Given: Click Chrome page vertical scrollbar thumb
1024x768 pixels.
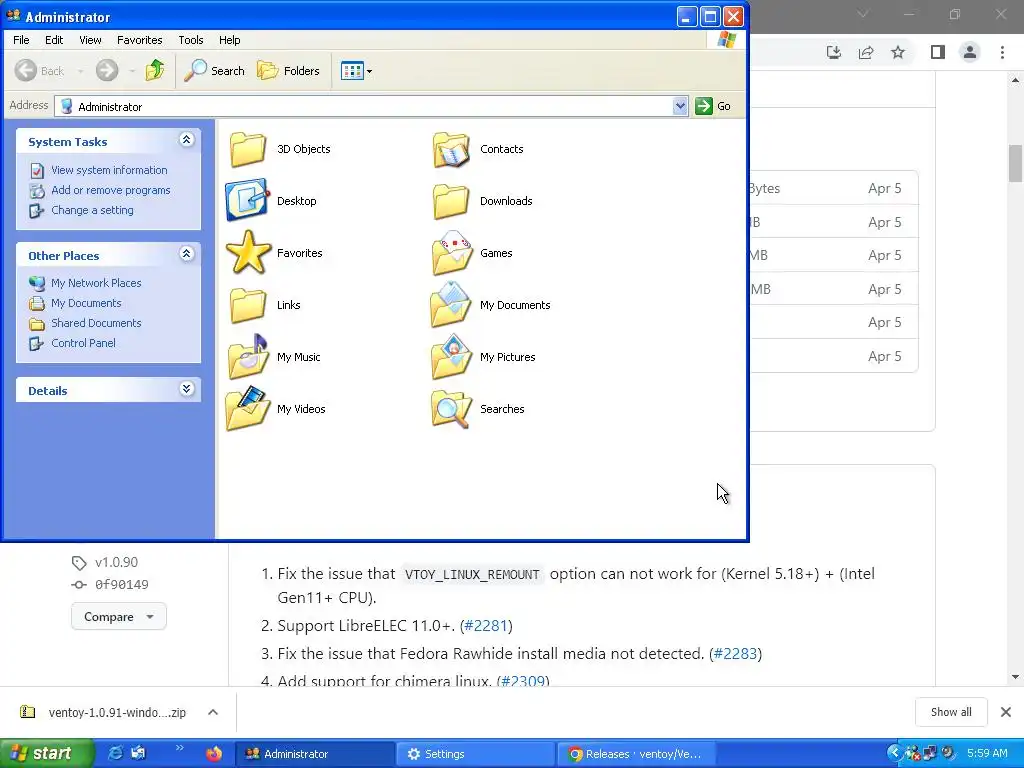Looking at the screenshot, I should [1015, 163].
